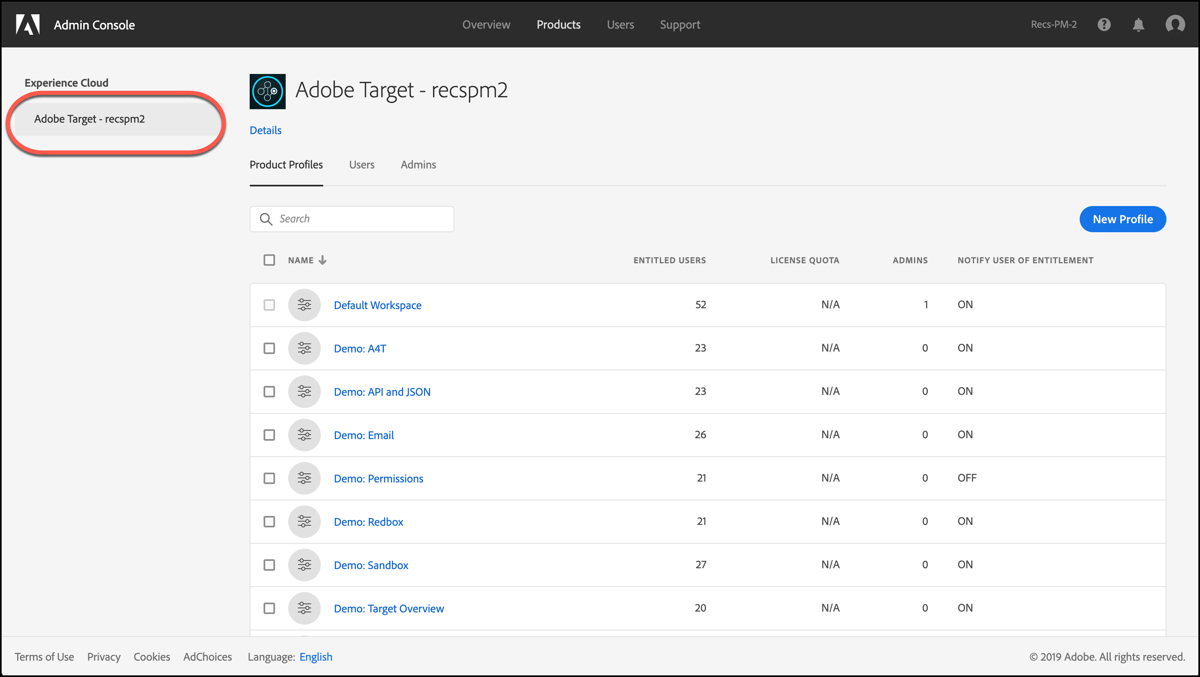Switch to the Admins tab
Viewport: 1200px width, 677px height.
click(418, 165)
